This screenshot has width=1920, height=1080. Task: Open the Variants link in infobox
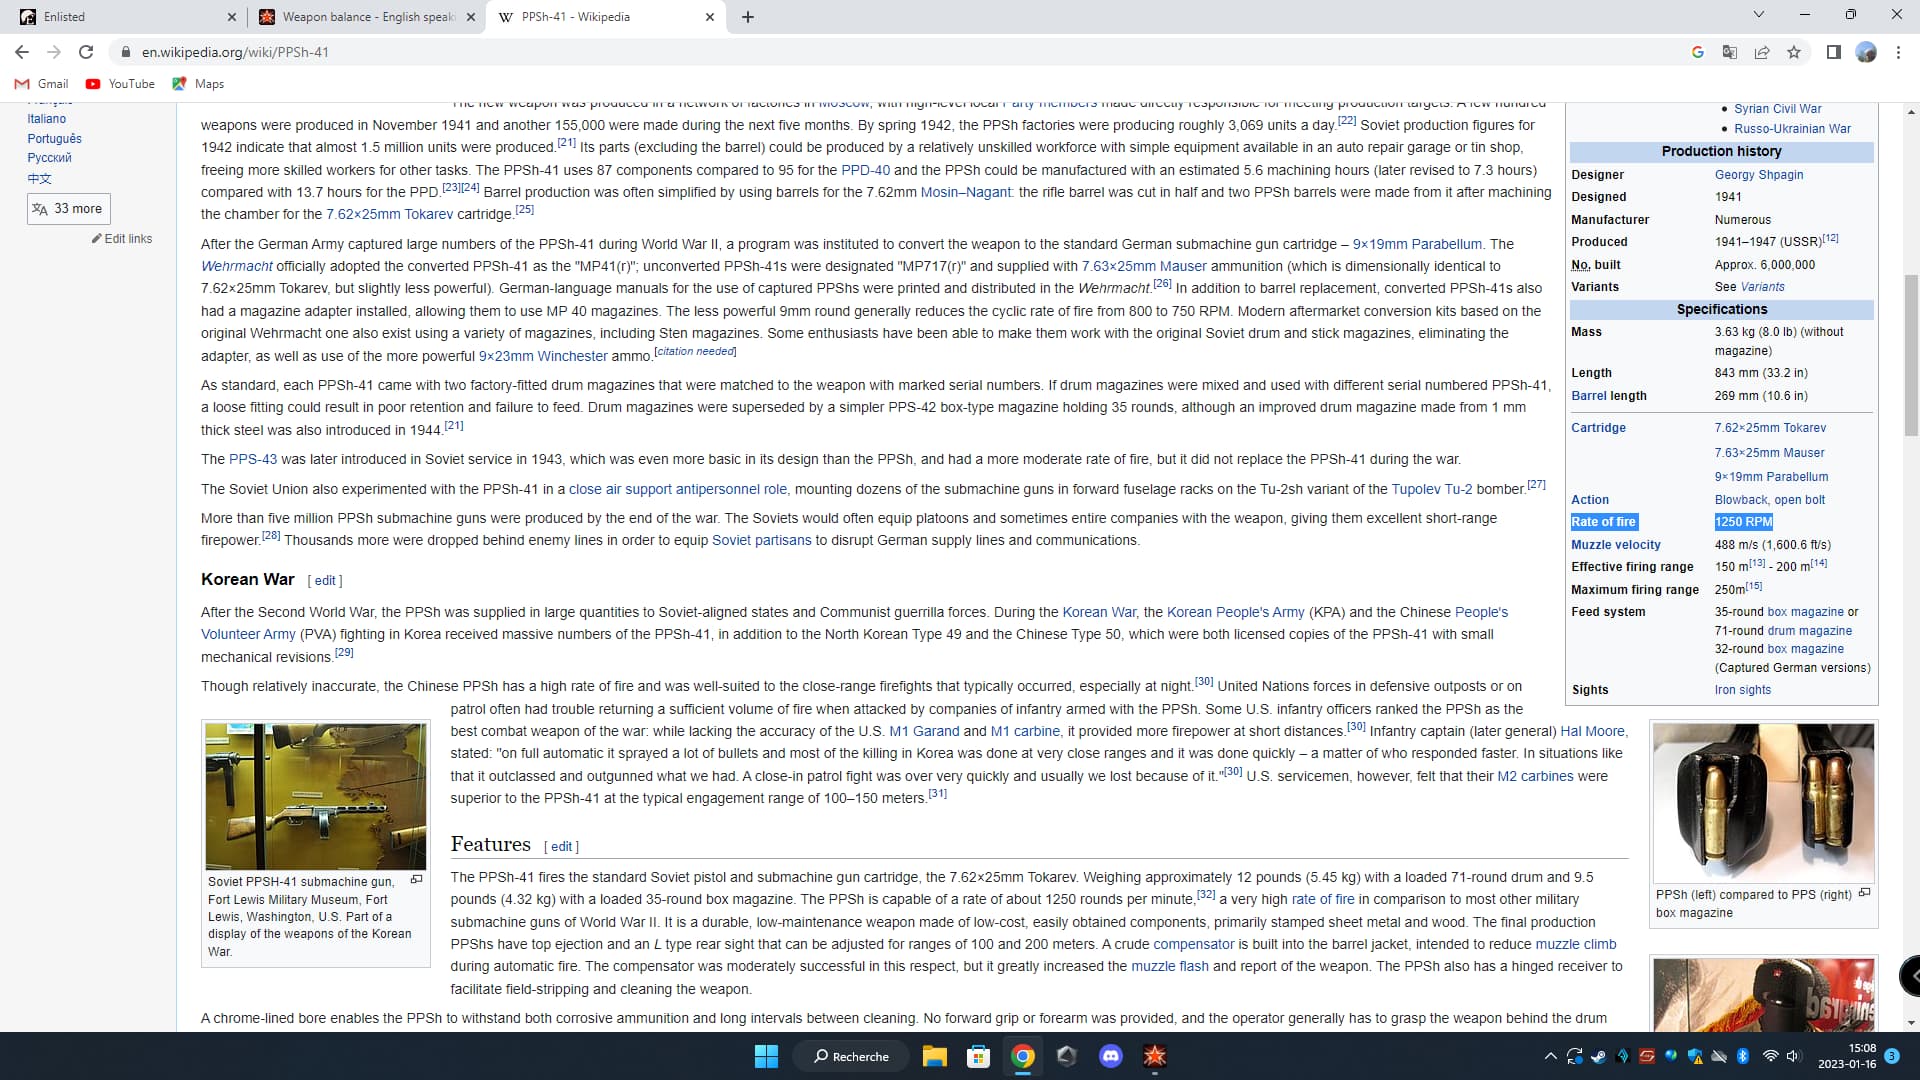coord(1762,287)
